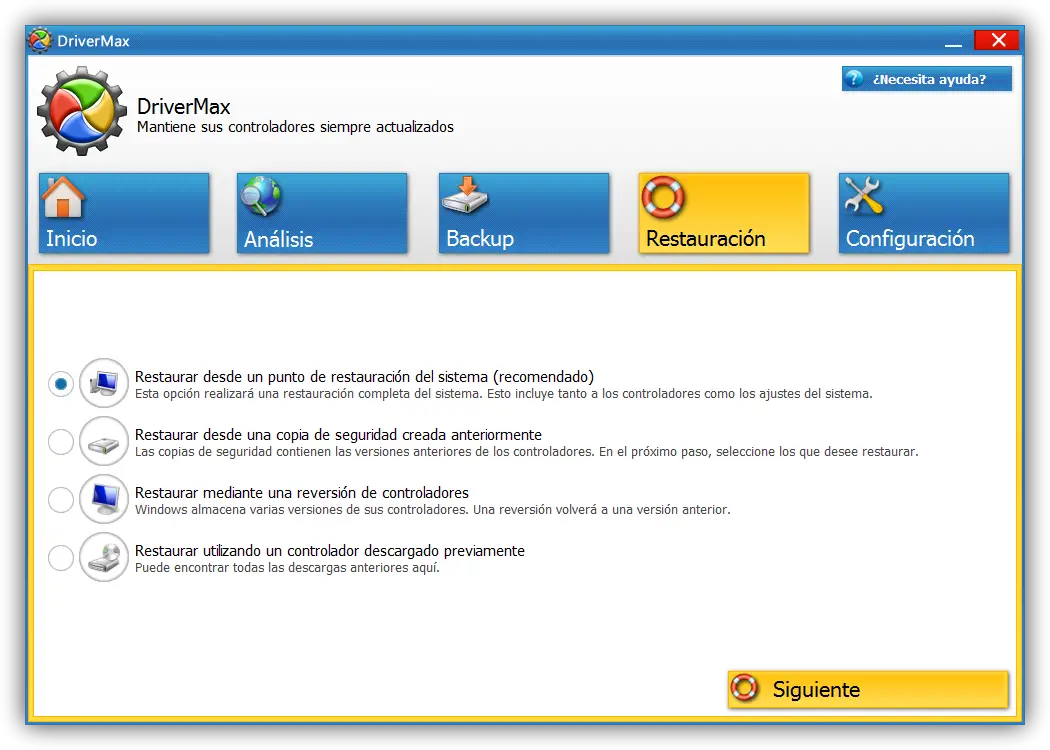Click the wrench screwdriver icon on Configuración
The image size is (1050, 750).
[x=863, y=196]
